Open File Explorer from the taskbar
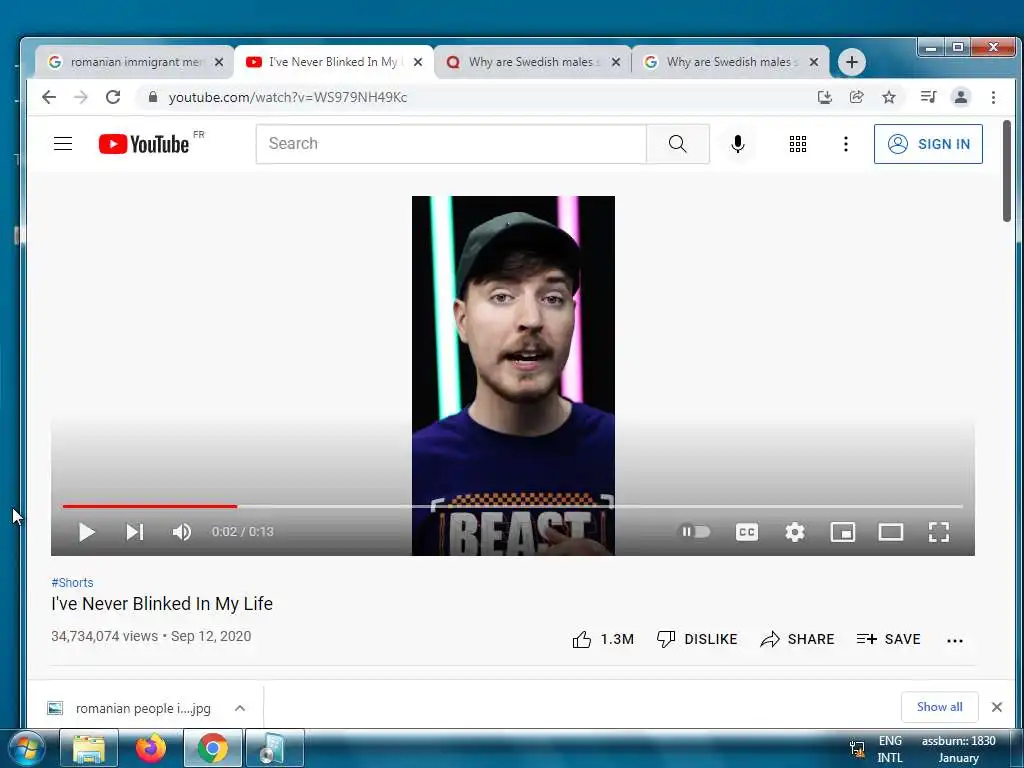 pos(89,748)
